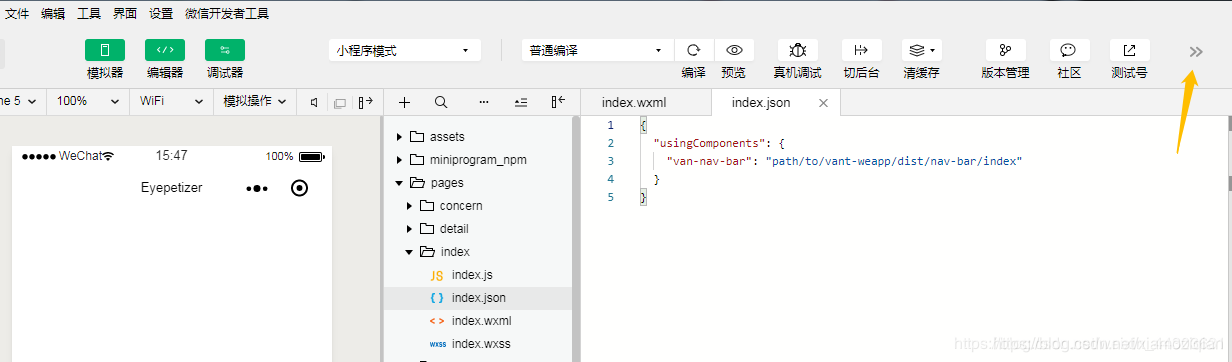The image size is (1232, 362).
Task: Open the 界面 menu
Action: [x=125, y=14]
